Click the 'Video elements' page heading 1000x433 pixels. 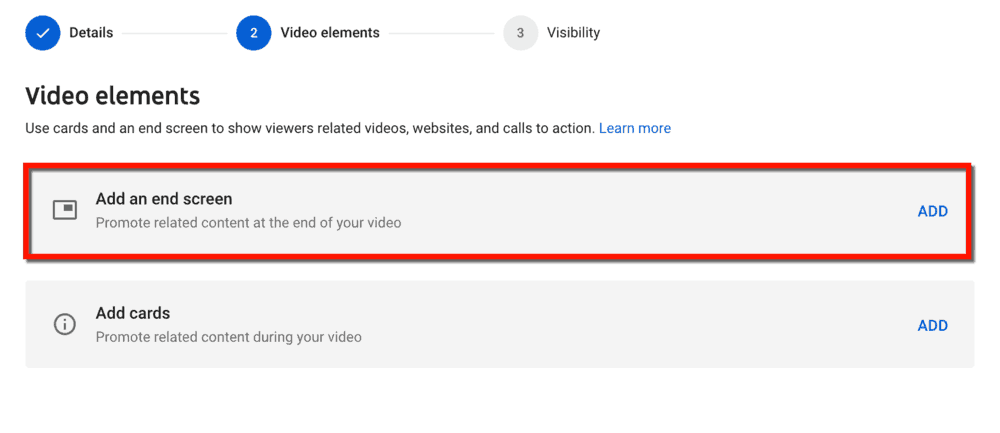pyautogui.click(x=112, y=96)
